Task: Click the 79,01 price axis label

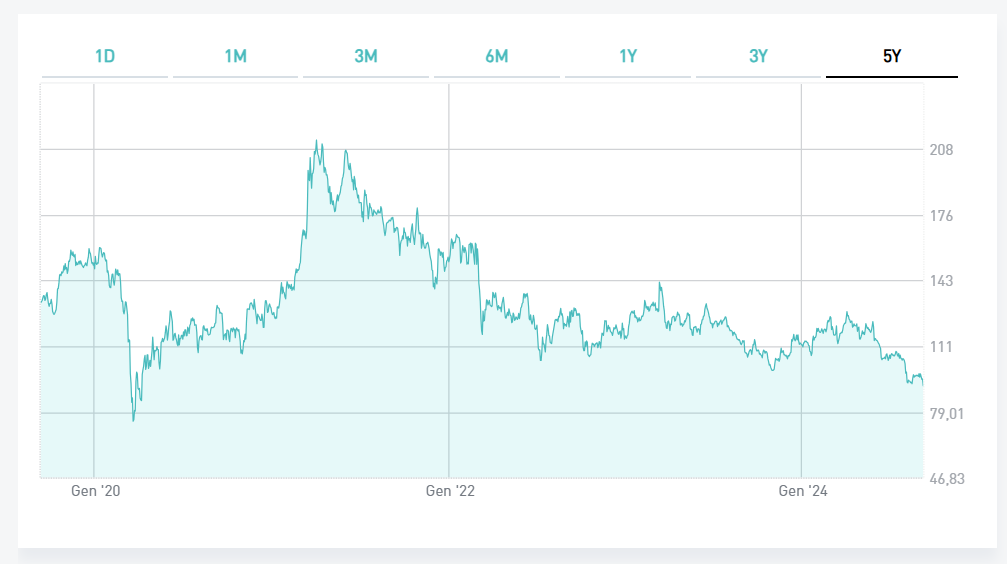Action: (x=945, y=413)
